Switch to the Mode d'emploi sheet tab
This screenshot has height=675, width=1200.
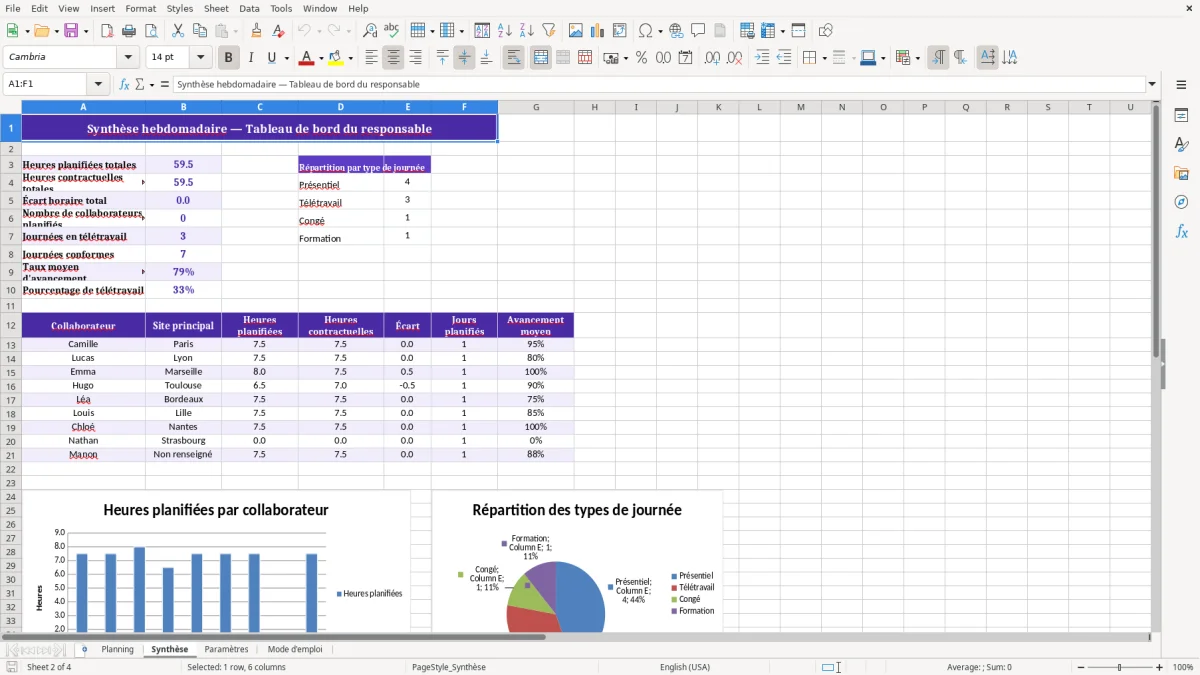point(295,649)
